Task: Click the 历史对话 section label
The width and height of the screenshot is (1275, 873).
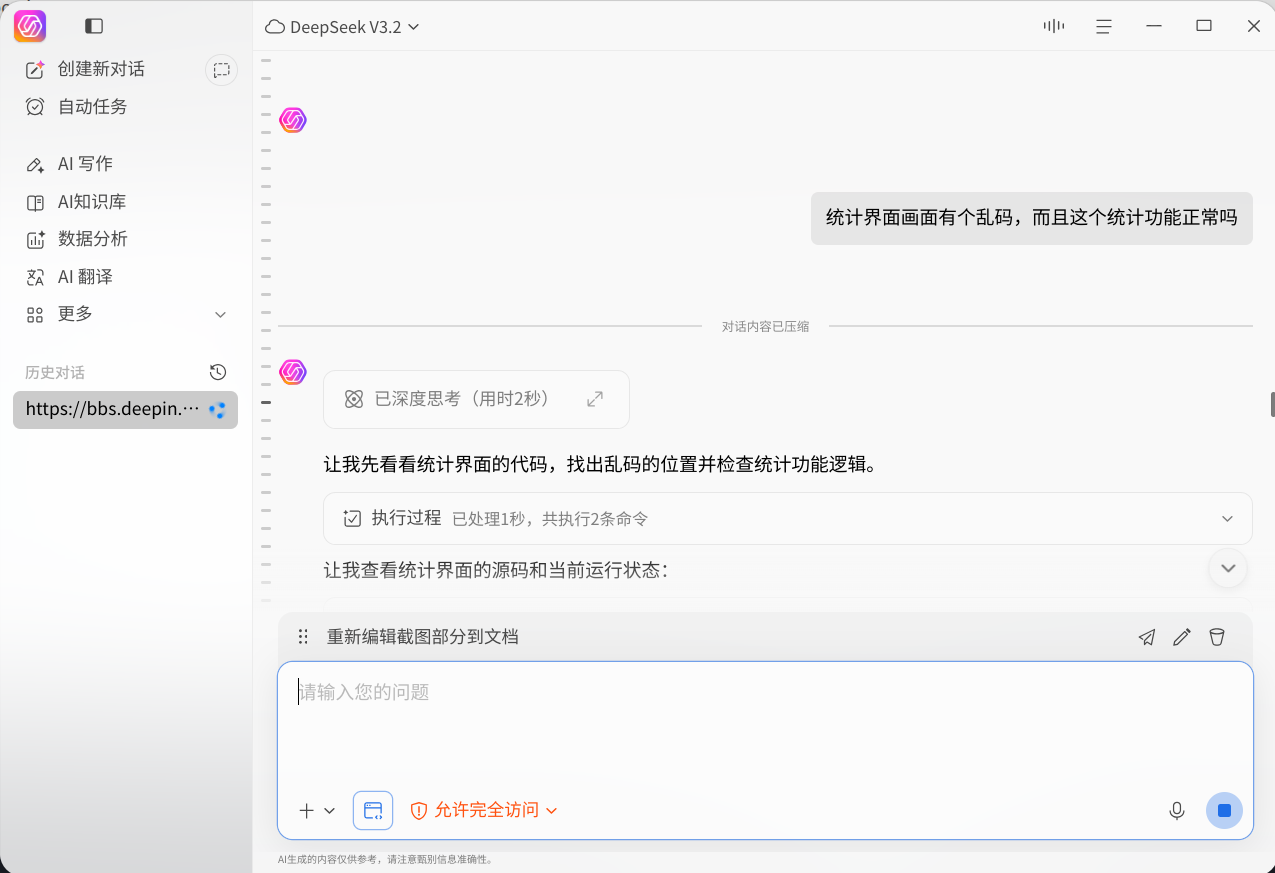Action: tap(55, 373)
